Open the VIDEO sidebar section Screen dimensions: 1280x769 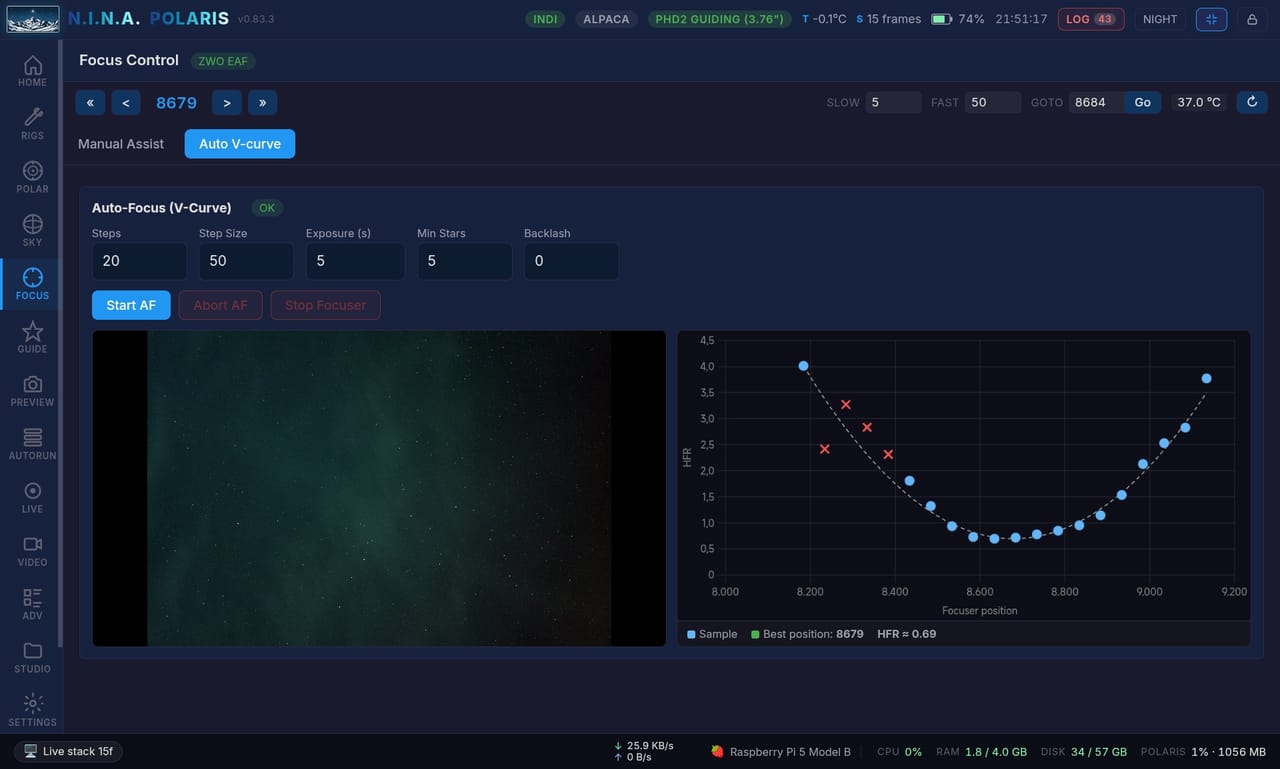point(32,551)
